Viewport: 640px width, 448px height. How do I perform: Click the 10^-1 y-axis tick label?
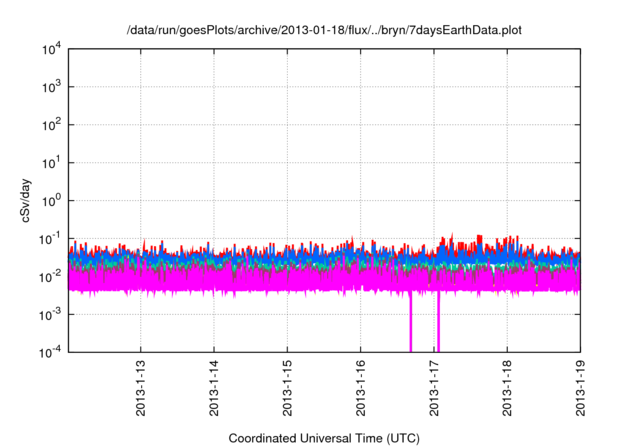[x=50, y=239]
